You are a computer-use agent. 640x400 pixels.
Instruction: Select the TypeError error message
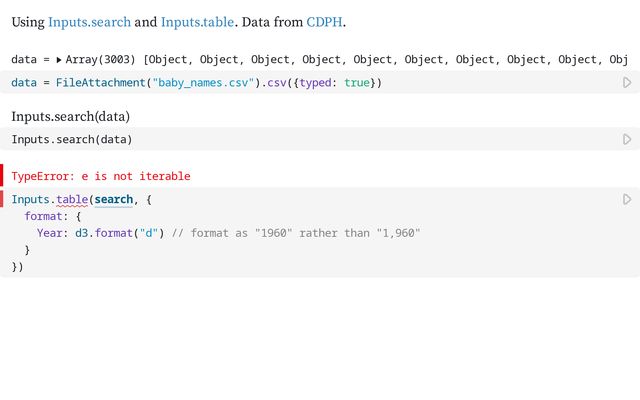(x=101, y=176)
